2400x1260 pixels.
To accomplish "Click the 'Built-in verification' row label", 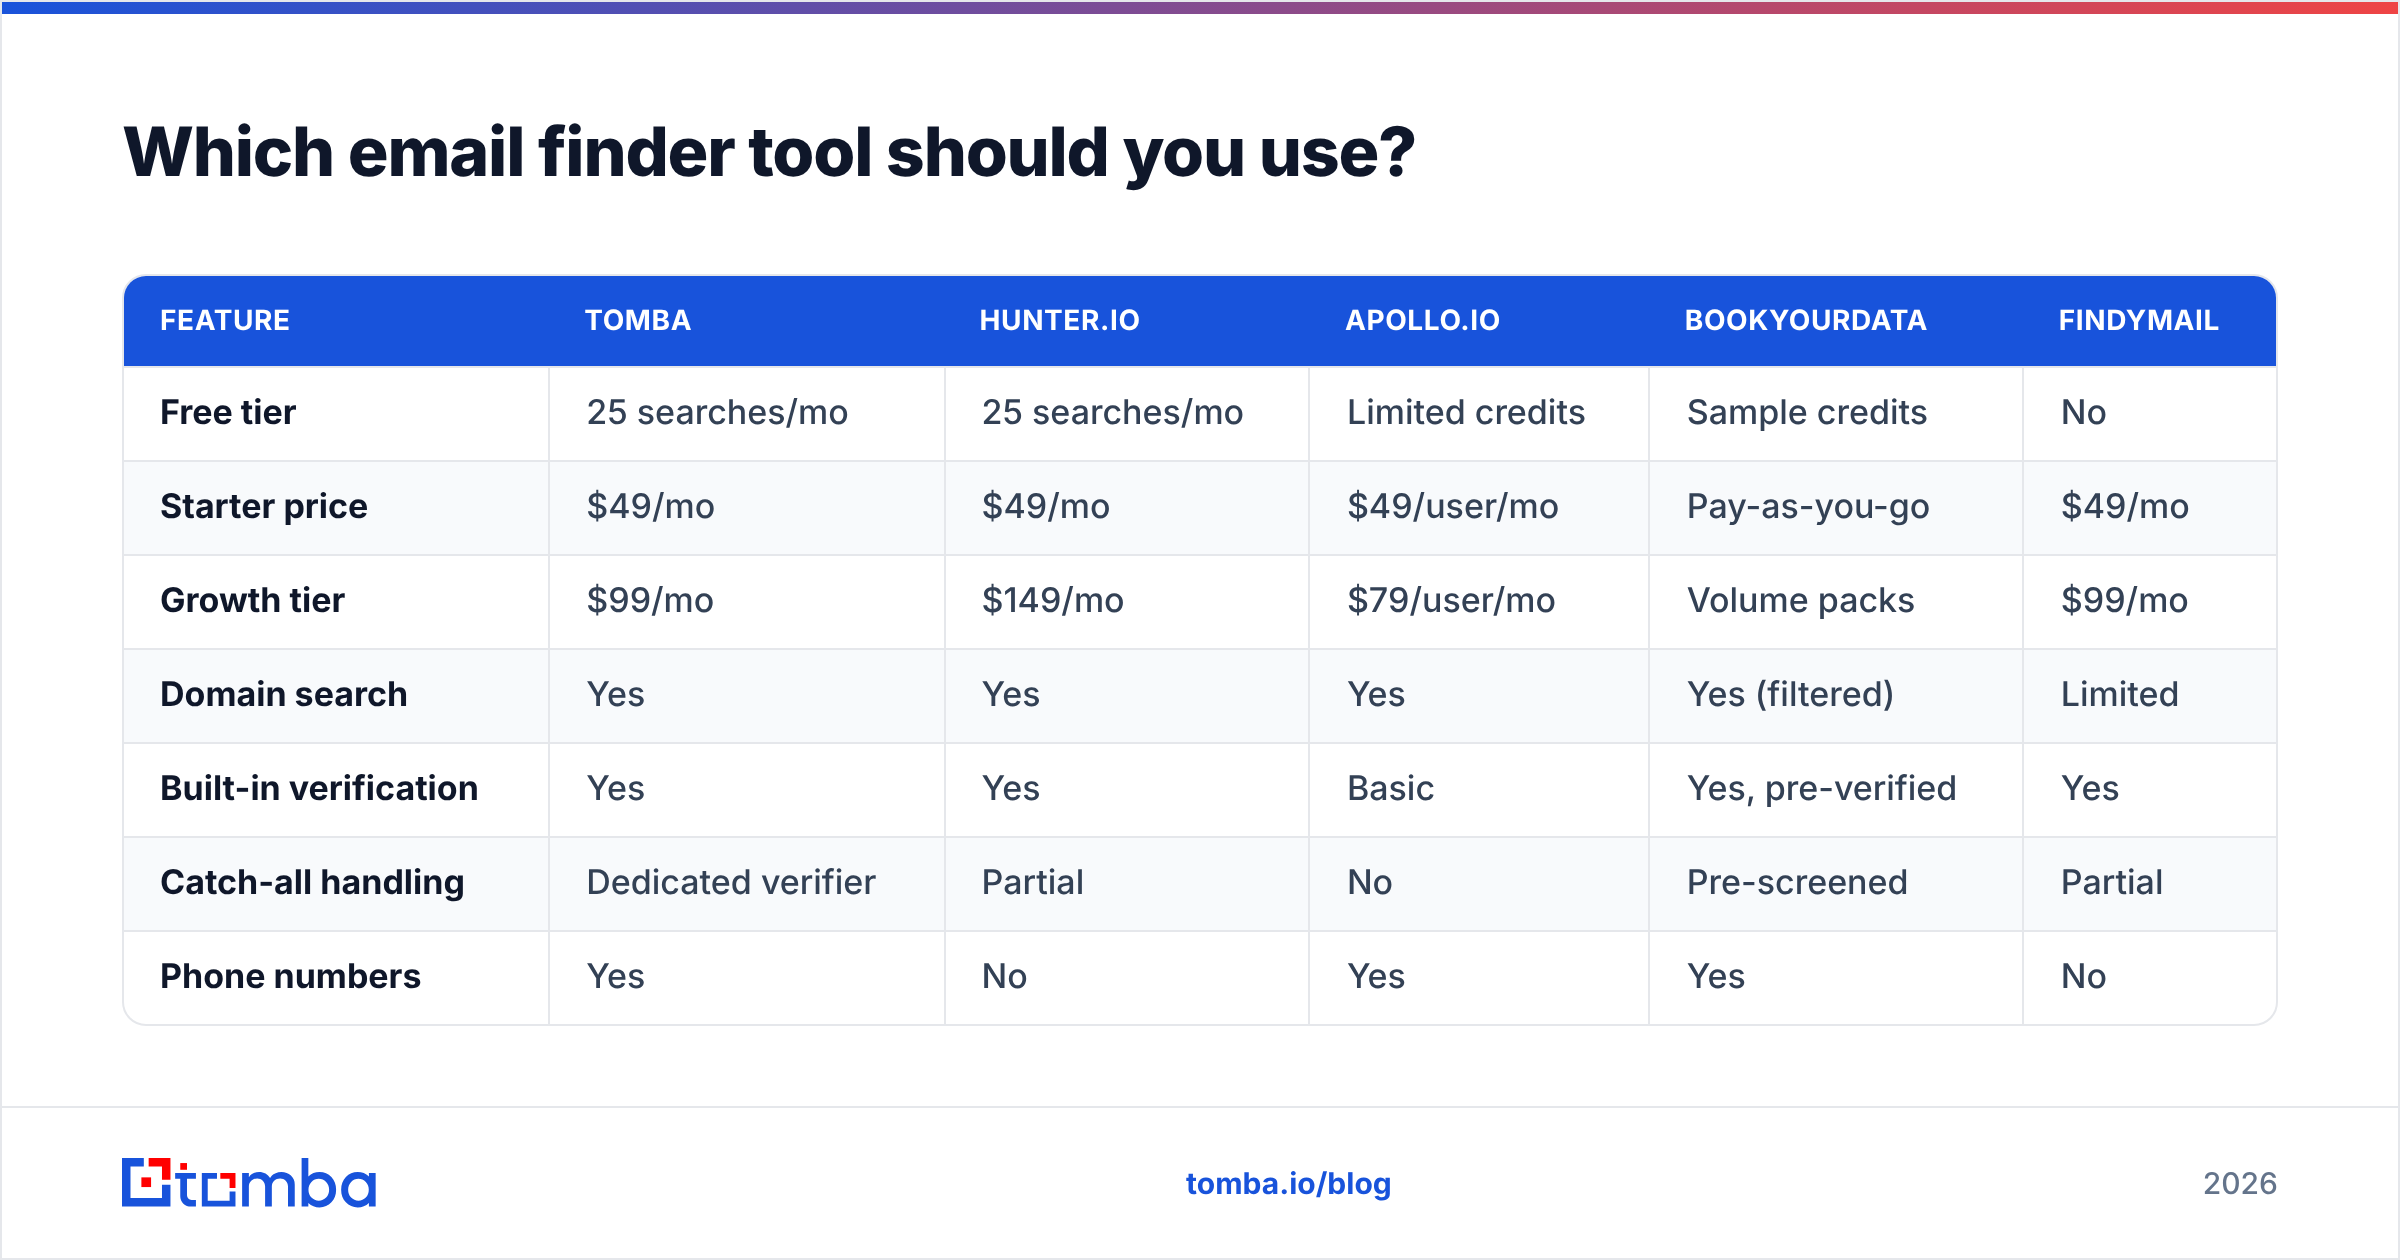I will (x=319, y=788).
